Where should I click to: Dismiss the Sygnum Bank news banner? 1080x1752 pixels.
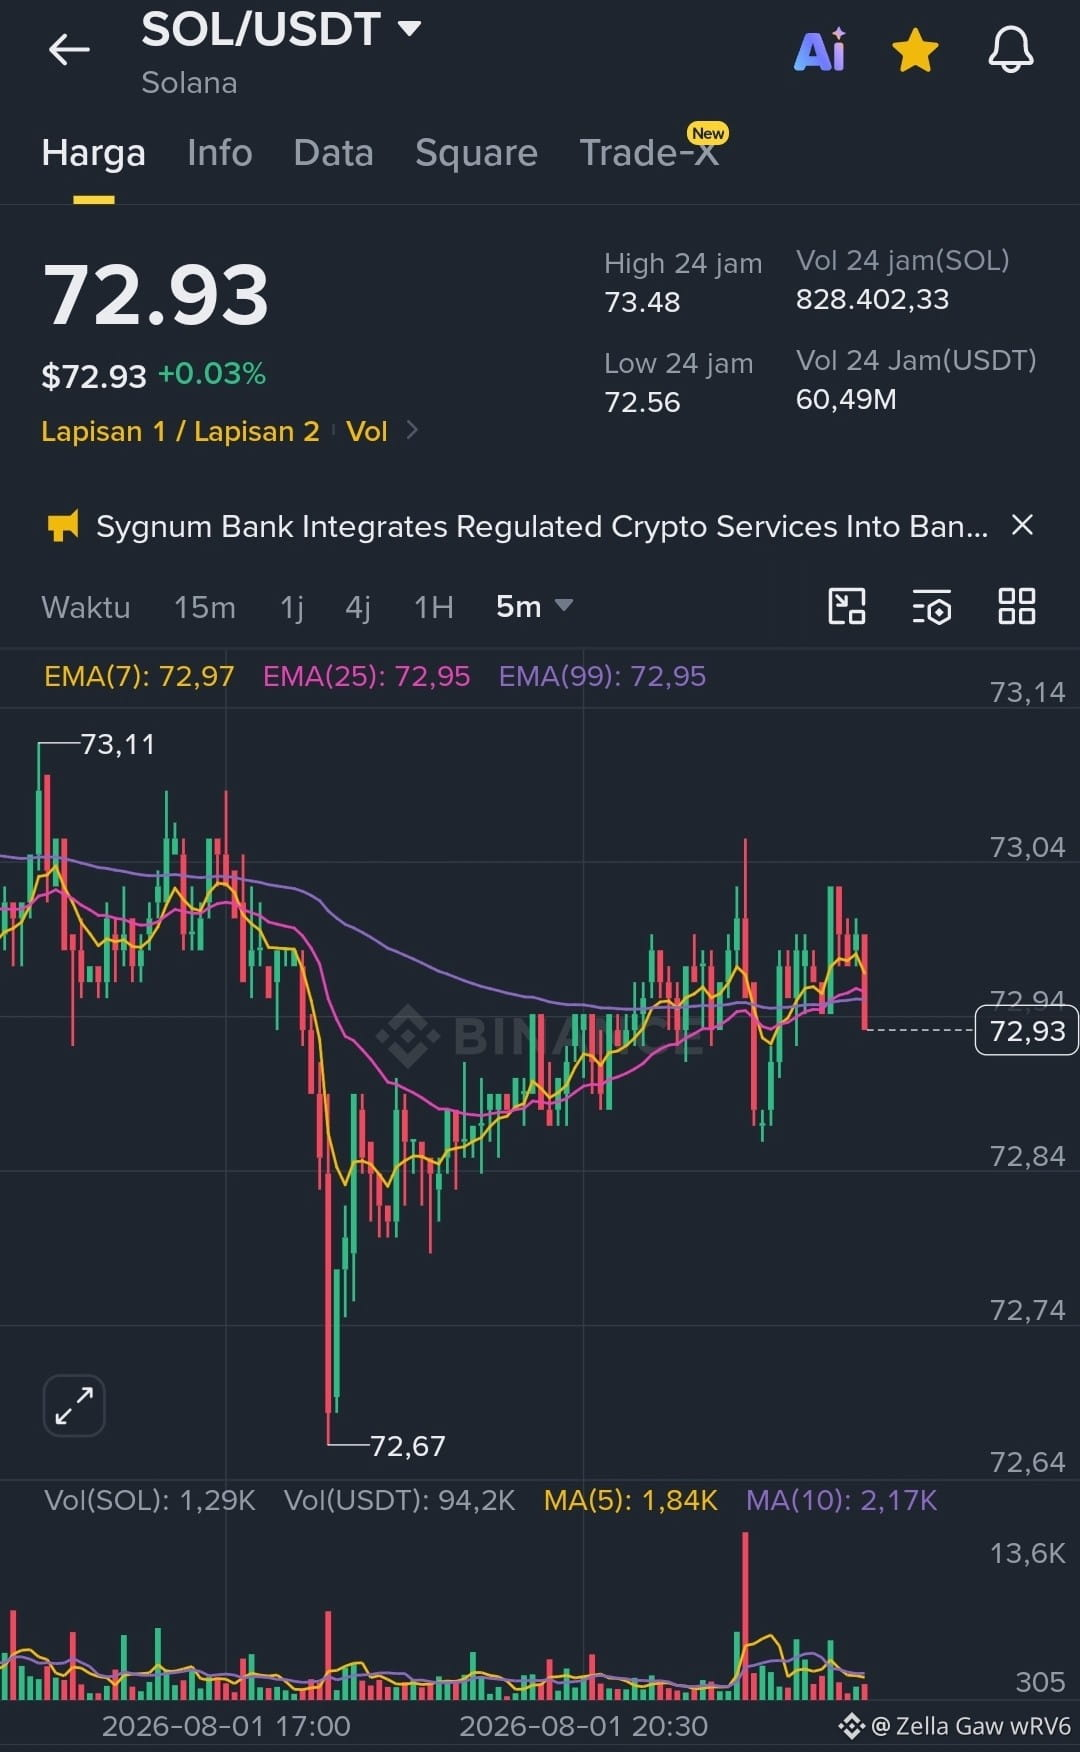coord(1022,525)
